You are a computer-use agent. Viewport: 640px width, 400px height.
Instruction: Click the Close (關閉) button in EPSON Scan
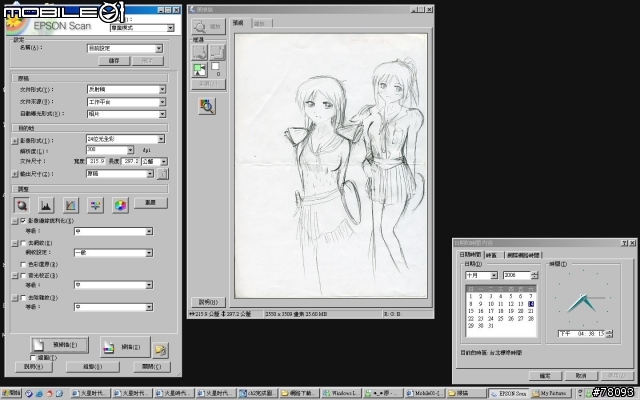pos(152,367)
